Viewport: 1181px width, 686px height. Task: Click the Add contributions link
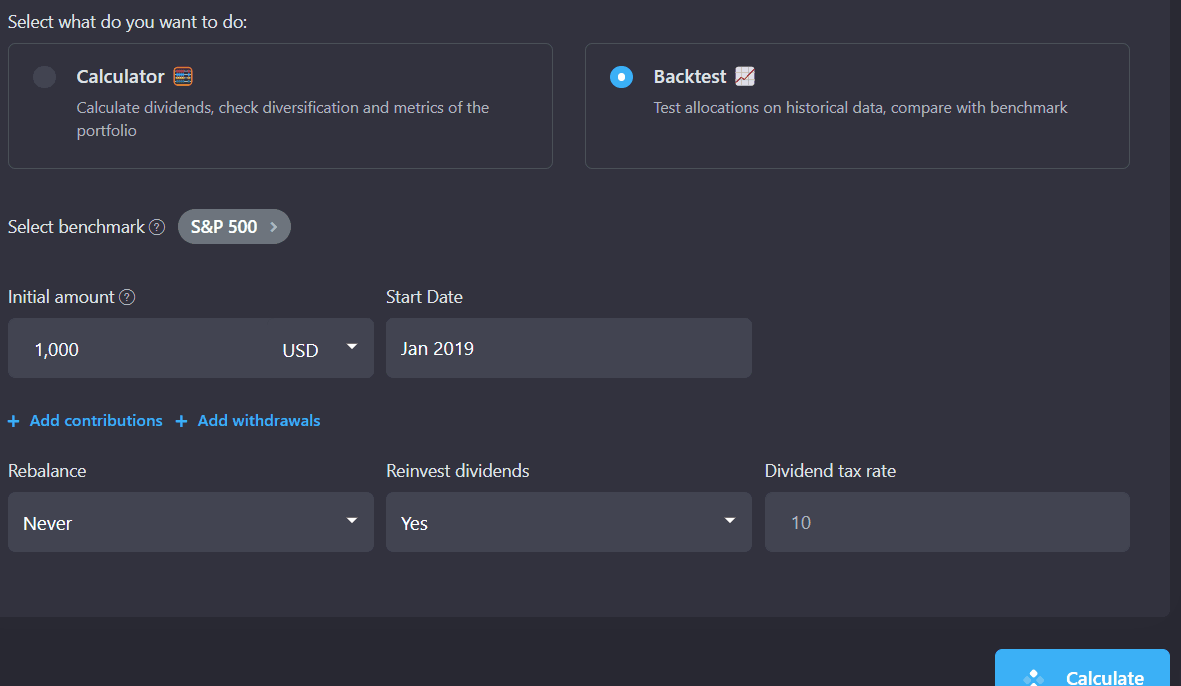(x=95, y=420)
